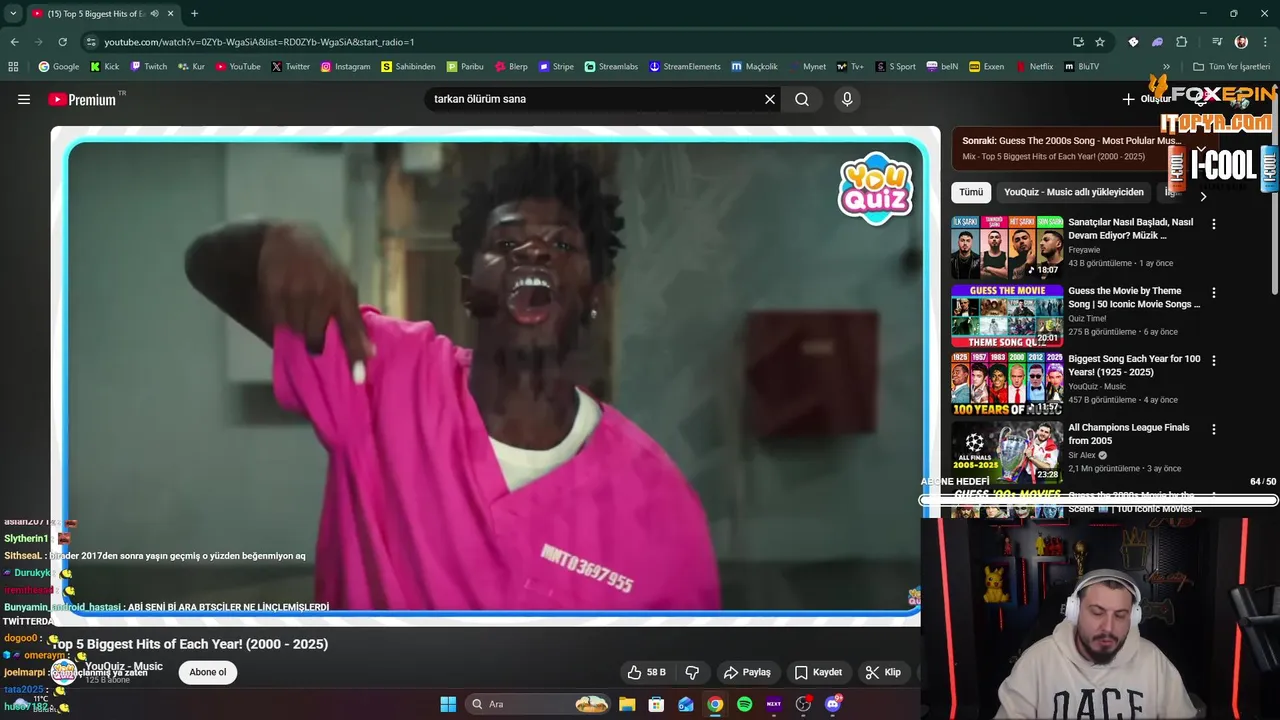This screenshot has height=720, width=1280.
Task: Save the video with Kaydet
Action: [x=818, y=672]
